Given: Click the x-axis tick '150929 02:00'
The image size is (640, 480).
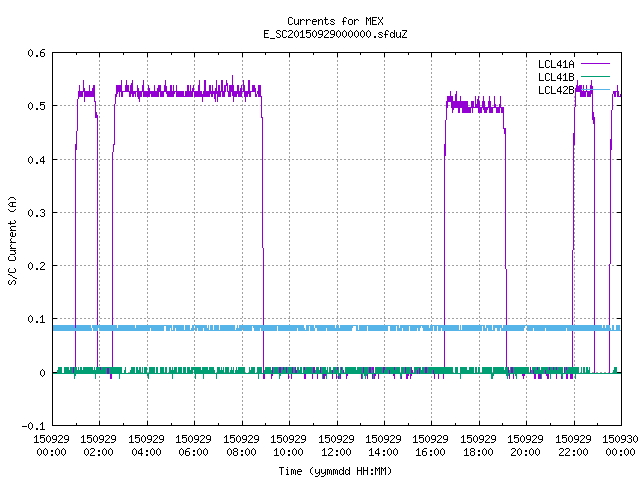Looking at the screenshot, I should coord(98,445).
